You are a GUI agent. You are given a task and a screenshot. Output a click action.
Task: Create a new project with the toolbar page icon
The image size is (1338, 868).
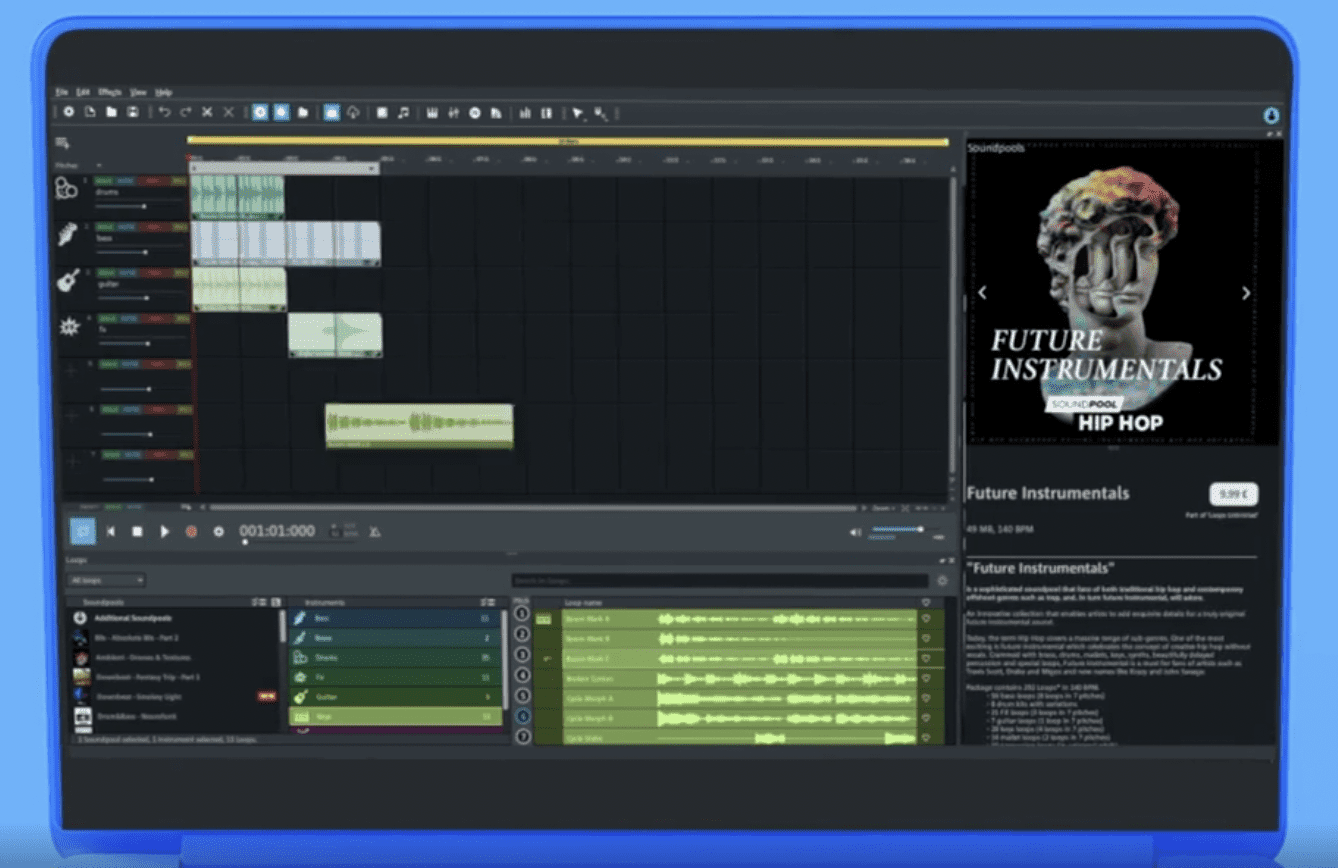90,113
